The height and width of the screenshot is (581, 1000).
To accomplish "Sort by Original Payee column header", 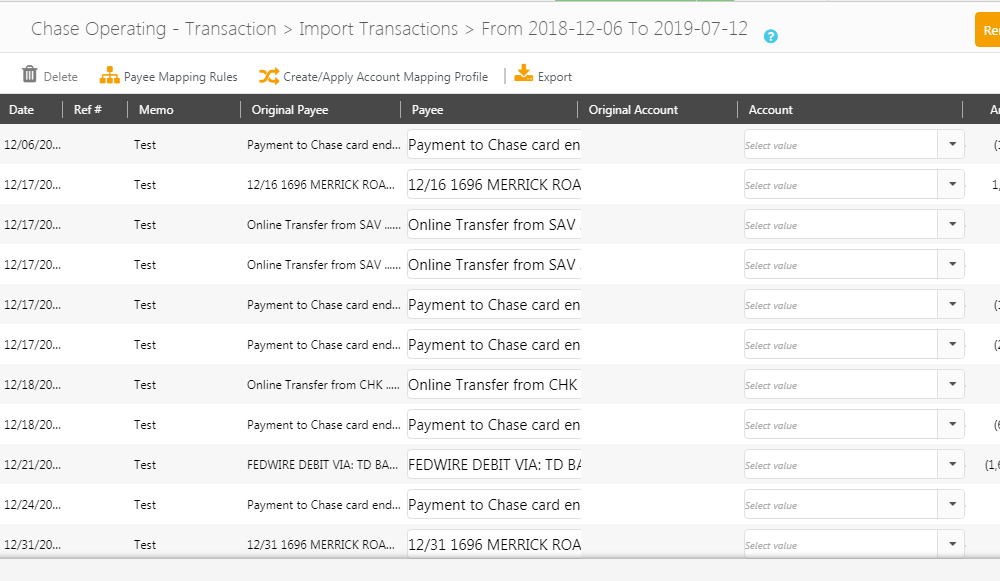I will tap(290, 110).
